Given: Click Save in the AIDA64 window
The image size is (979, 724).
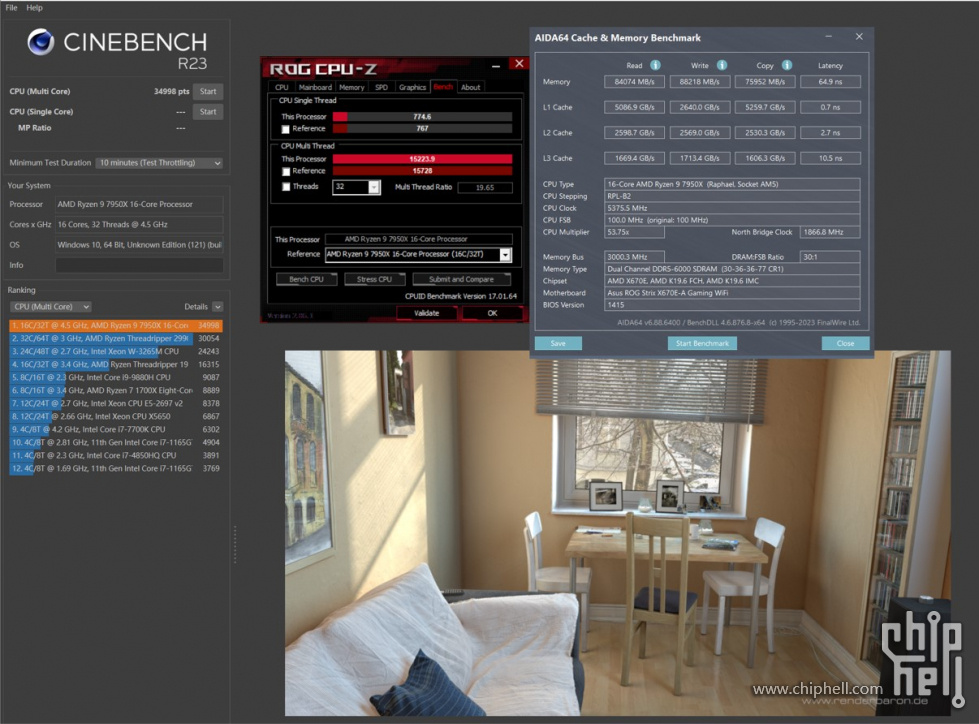Looking at the screenshot, I should (558, 343).
